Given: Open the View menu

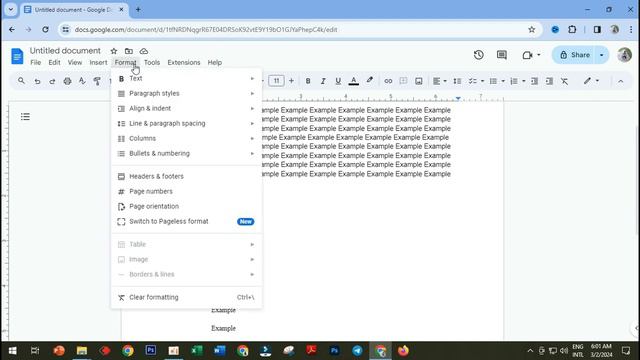Looking at the screenshot, I should (x=75, y=62).
